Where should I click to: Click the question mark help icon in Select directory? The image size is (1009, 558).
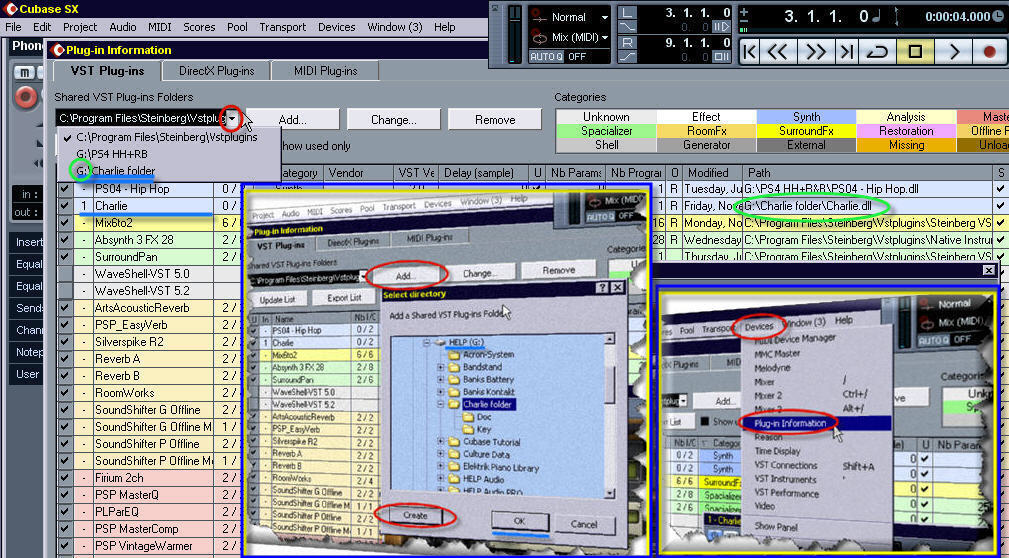point(602,287)
